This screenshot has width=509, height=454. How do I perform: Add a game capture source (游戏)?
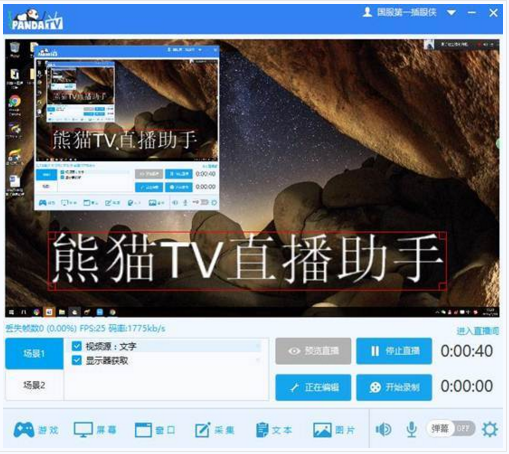tap(36, 430)
